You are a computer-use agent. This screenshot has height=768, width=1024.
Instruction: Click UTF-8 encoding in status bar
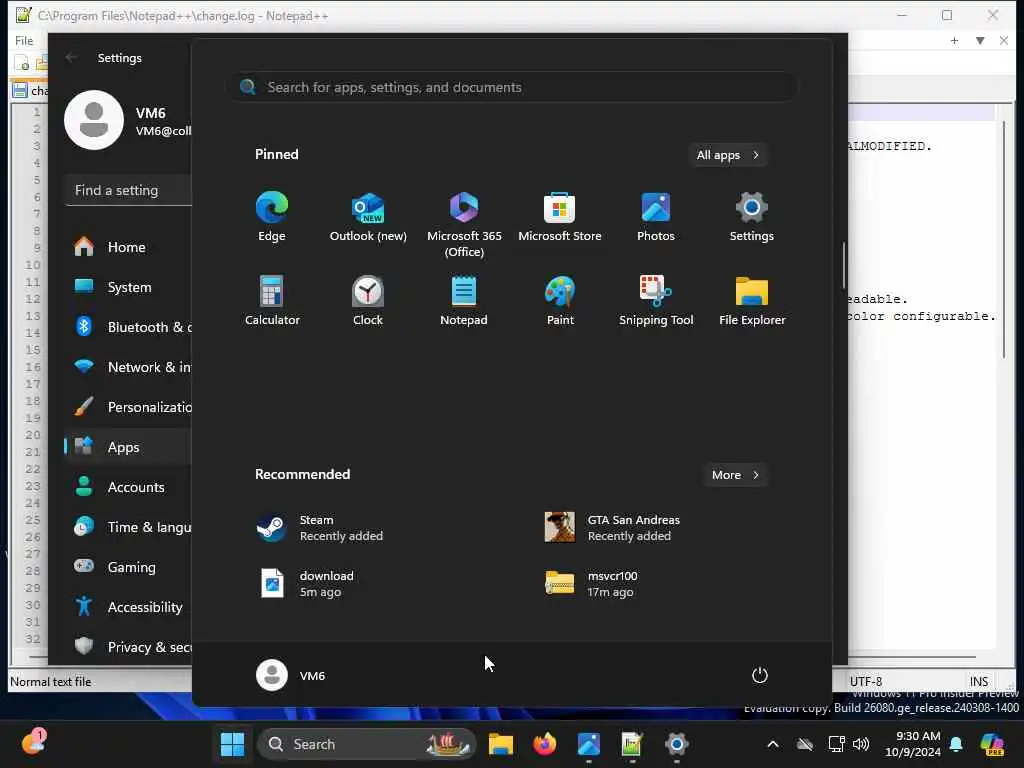point(866,682)
